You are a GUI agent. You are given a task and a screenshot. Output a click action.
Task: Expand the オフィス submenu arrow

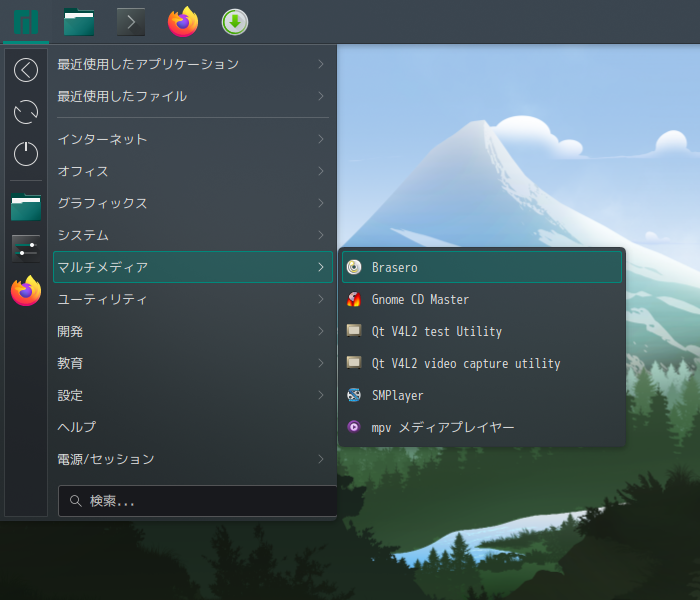pos(321,171)
